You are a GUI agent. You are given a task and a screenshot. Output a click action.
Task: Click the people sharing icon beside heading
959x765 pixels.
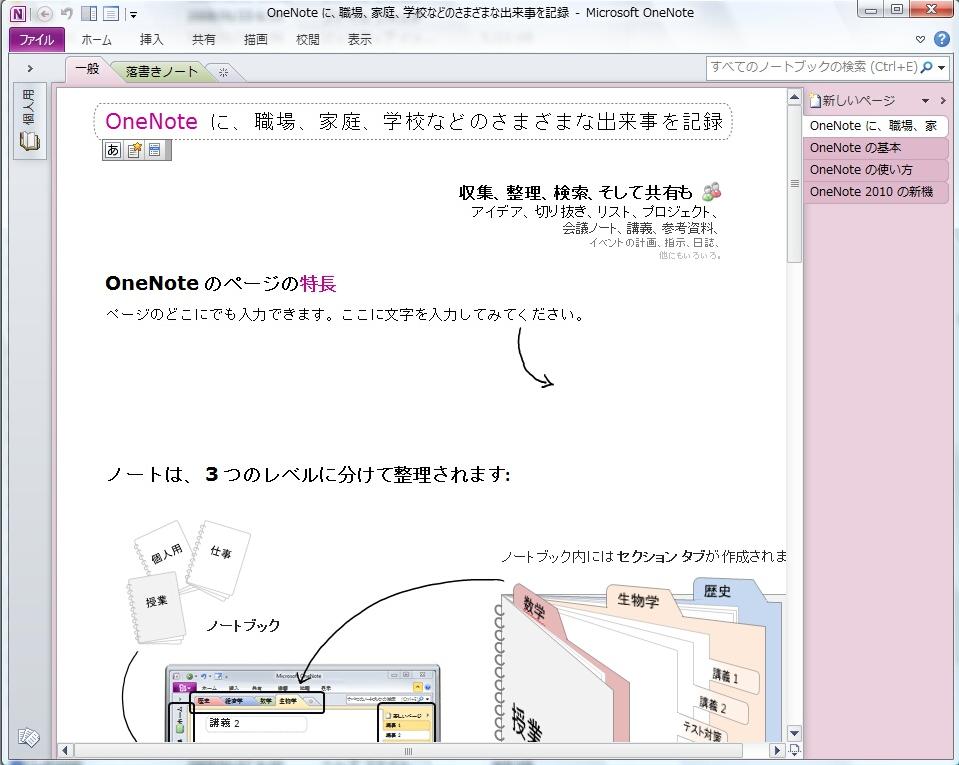(711, 191)
